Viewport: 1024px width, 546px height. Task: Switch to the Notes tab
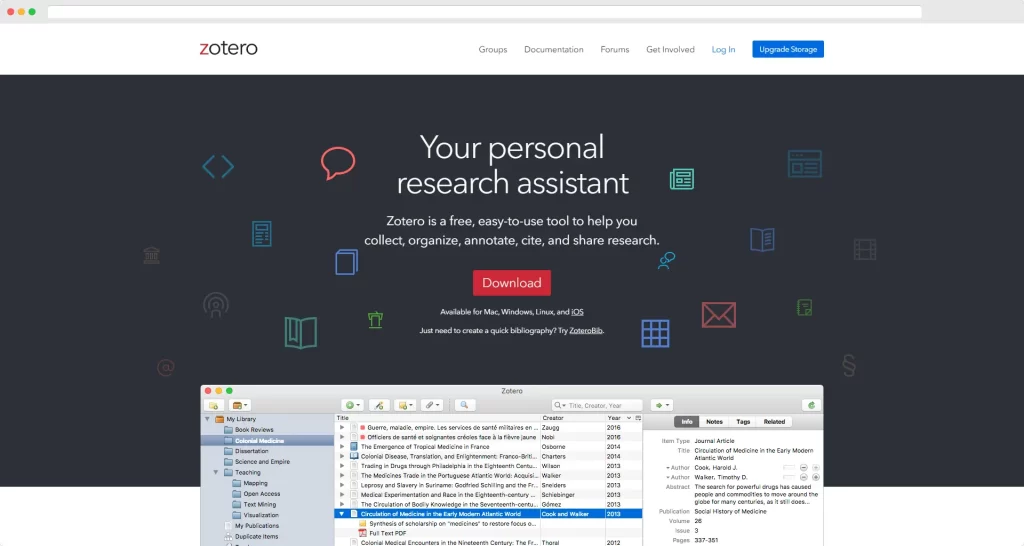point(714,422)
